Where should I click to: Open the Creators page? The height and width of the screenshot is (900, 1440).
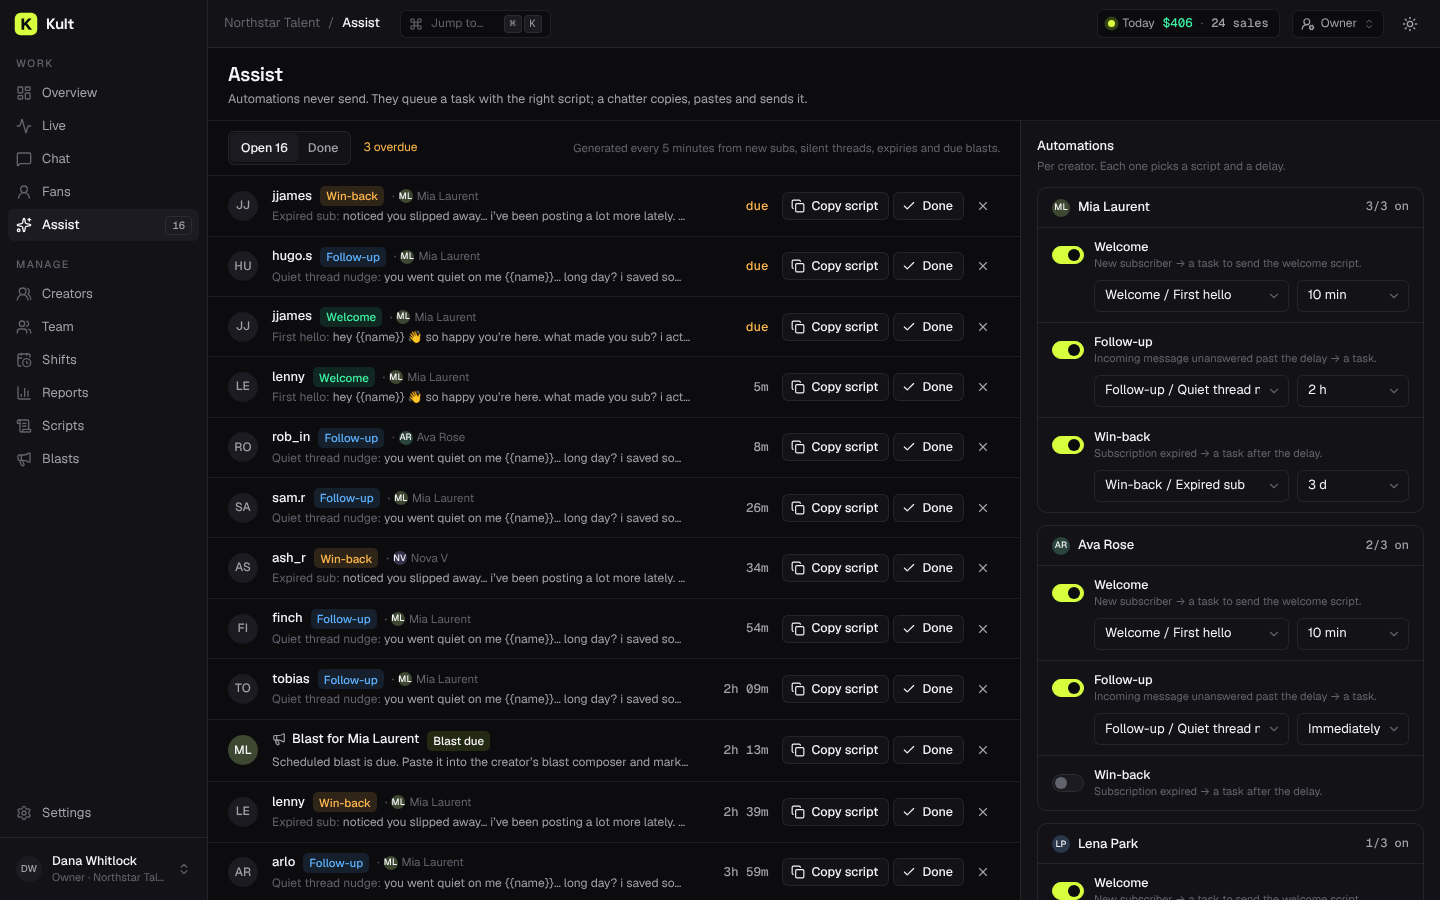tap(103, 294)
